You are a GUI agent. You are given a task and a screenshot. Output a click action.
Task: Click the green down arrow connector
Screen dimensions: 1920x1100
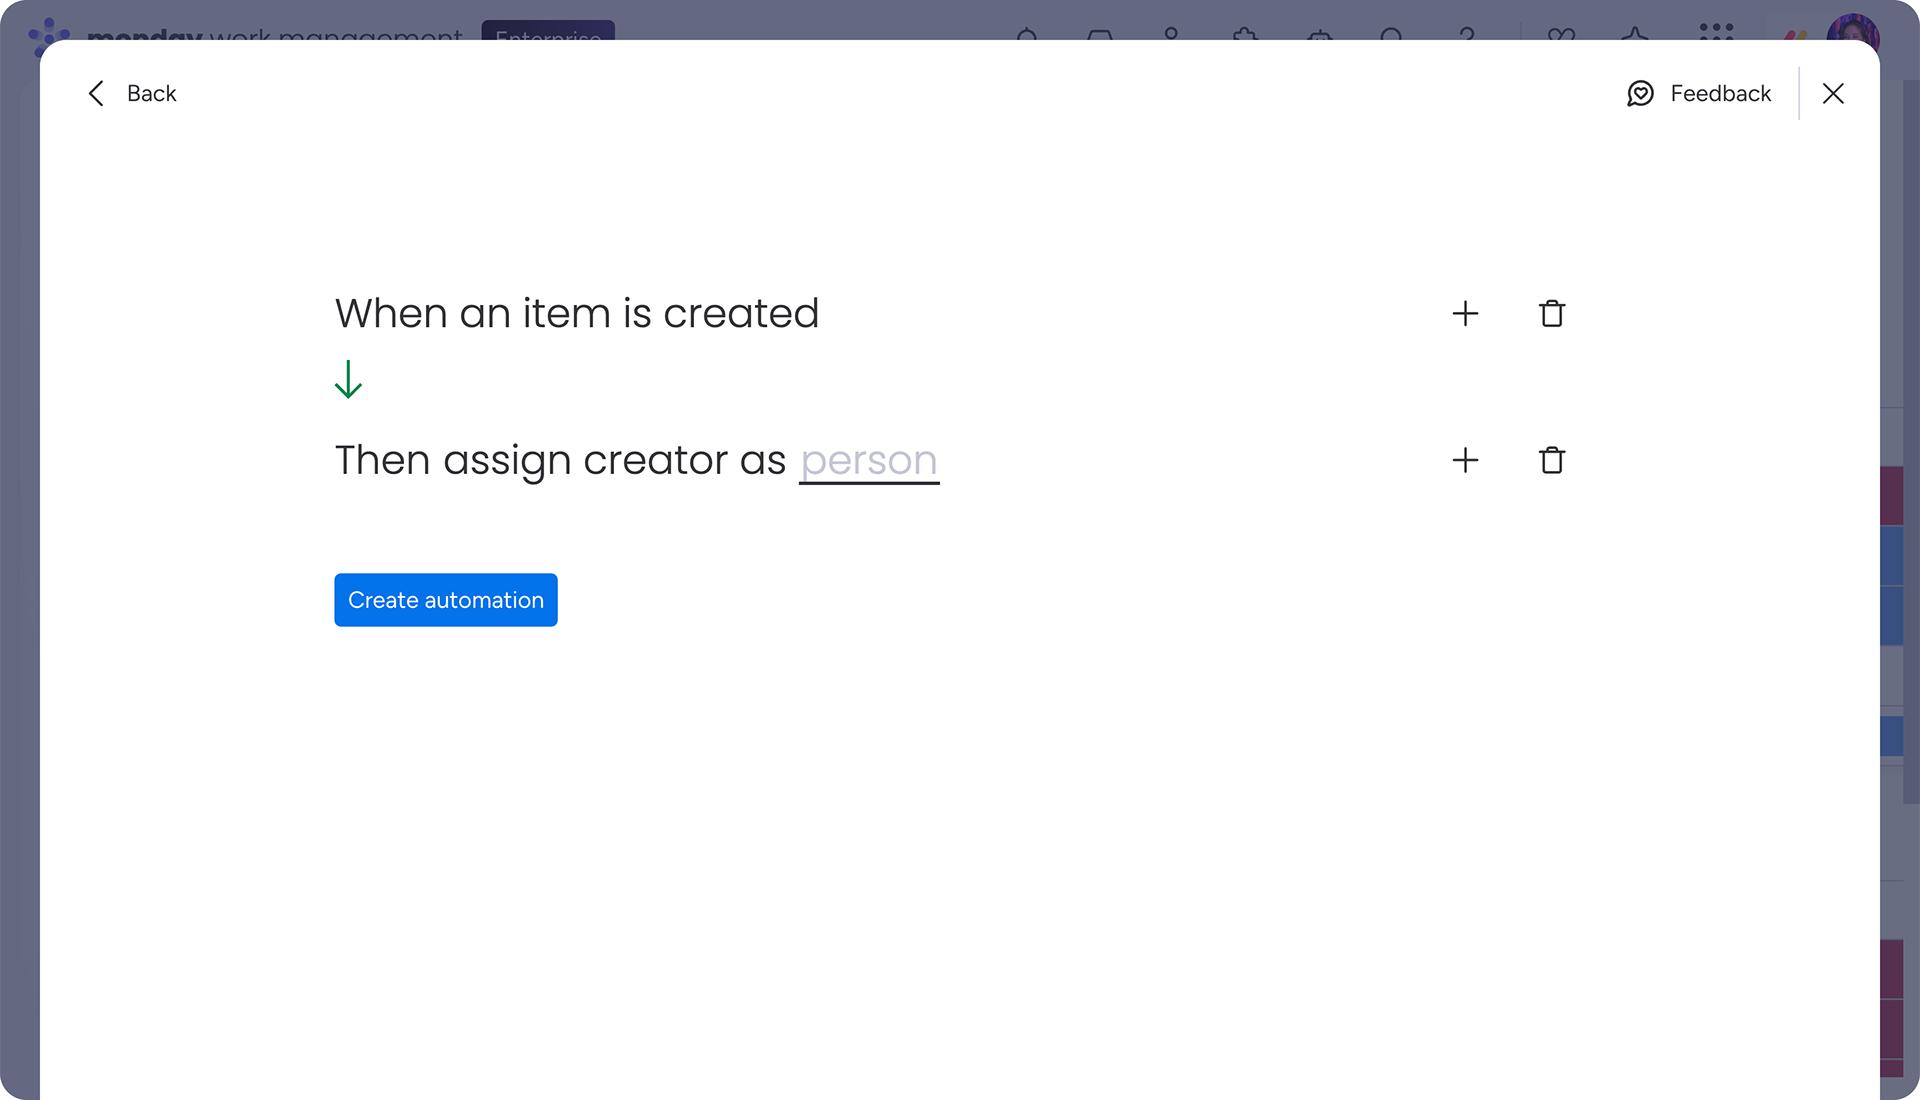coord(348,379)
